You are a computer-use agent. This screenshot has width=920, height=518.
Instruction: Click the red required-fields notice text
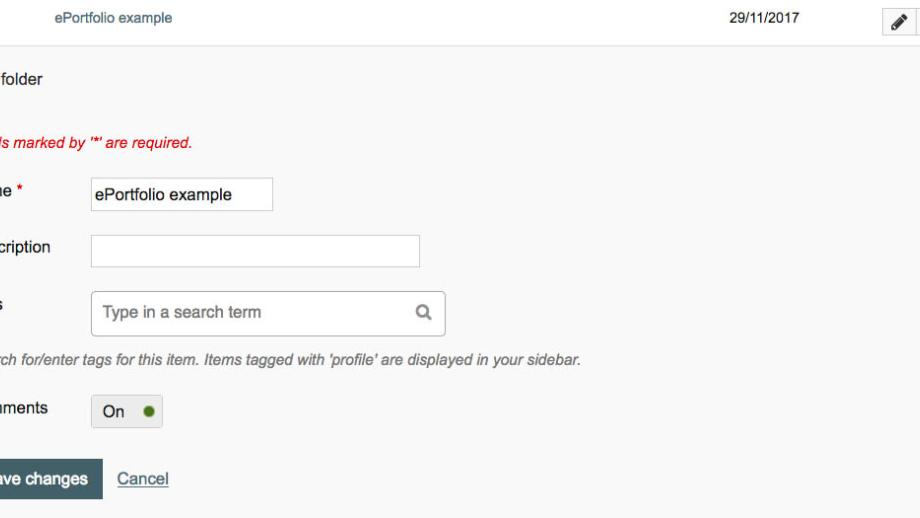tap(96, 143)
